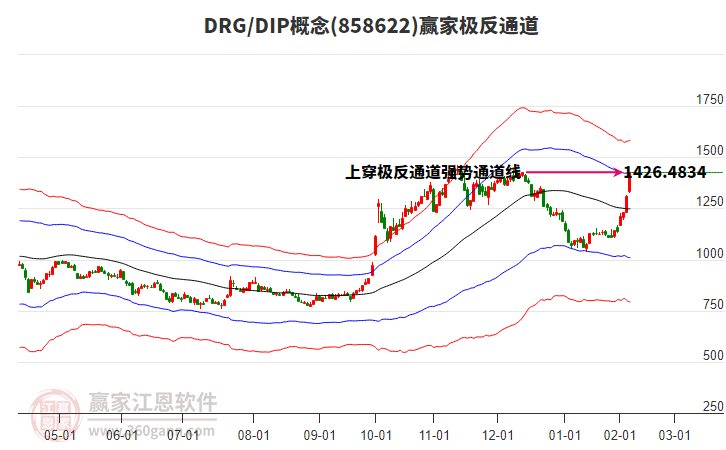Viewport: 726px width, 450px height.
Task: Click the y-axis label 500
Action: coord(713,356)
